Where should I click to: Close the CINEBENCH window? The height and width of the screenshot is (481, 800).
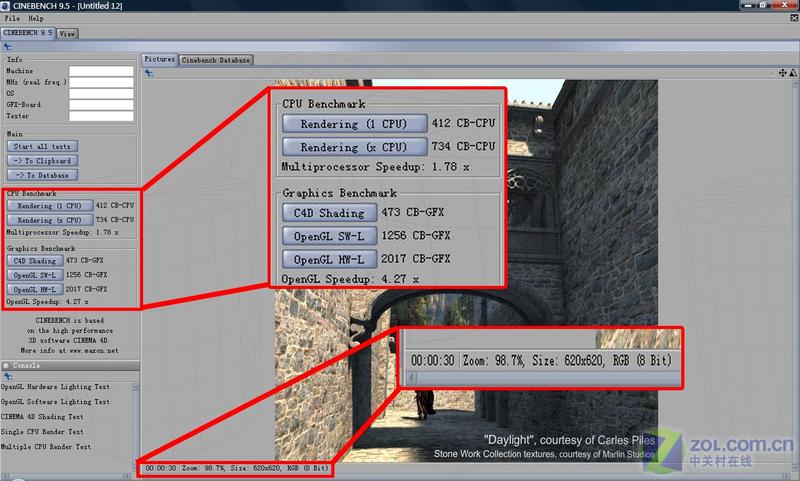pos(785,5)
